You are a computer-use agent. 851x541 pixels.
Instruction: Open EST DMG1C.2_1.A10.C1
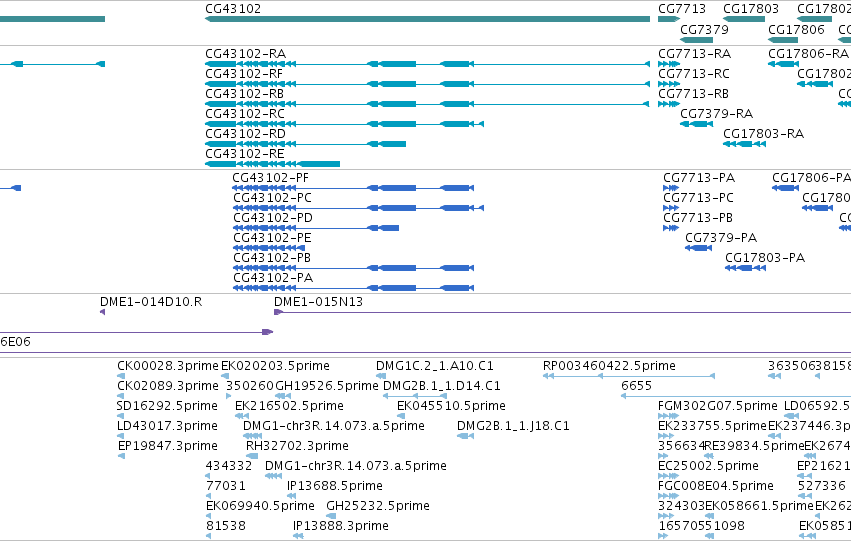(435, 366)
